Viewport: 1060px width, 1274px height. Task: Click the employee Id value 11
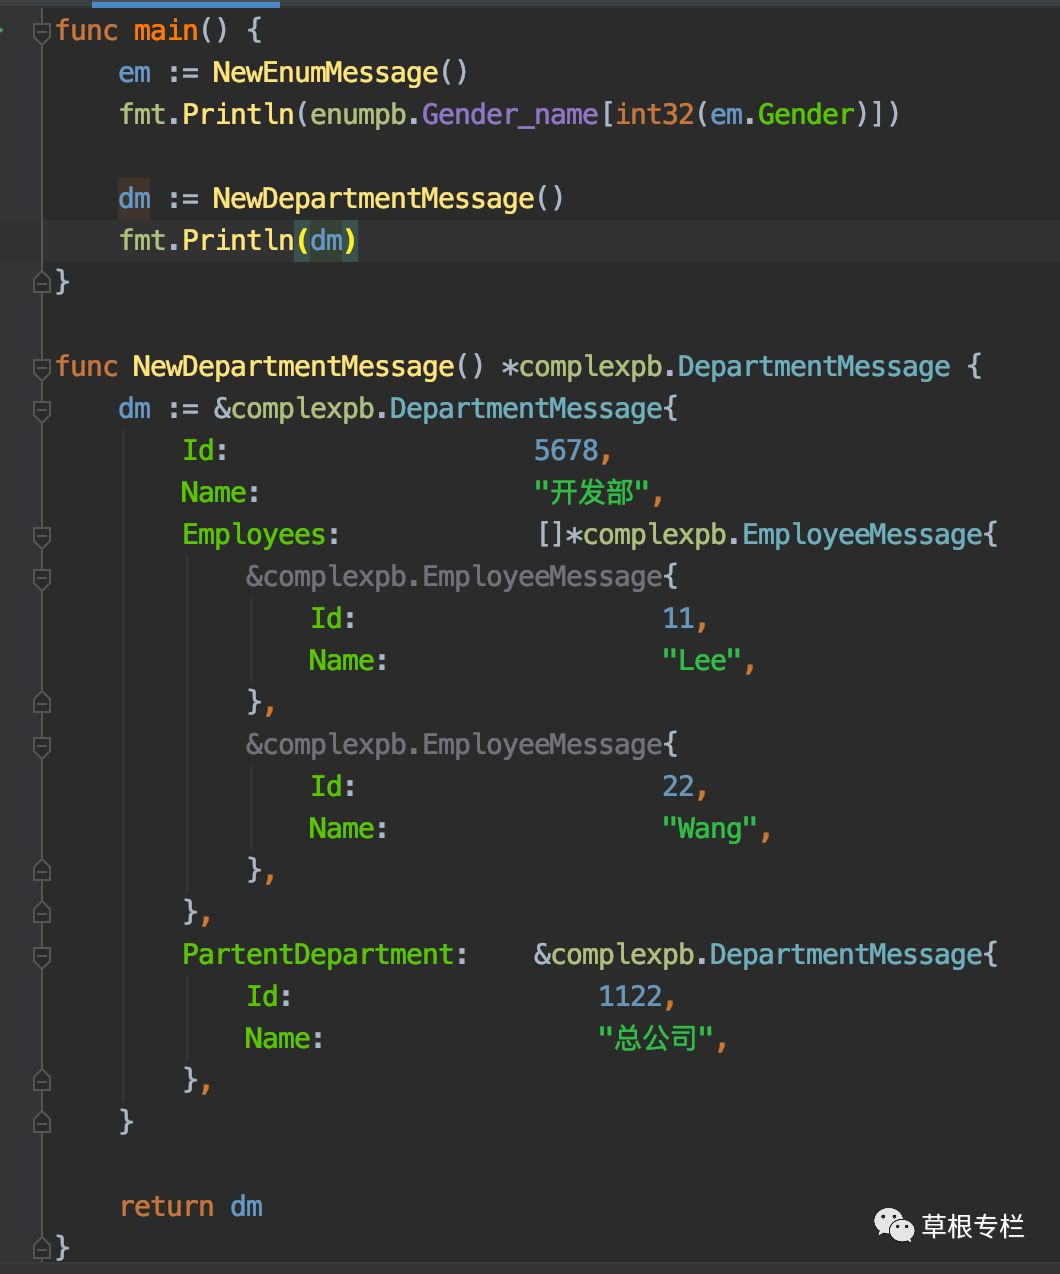click(678, 619)
